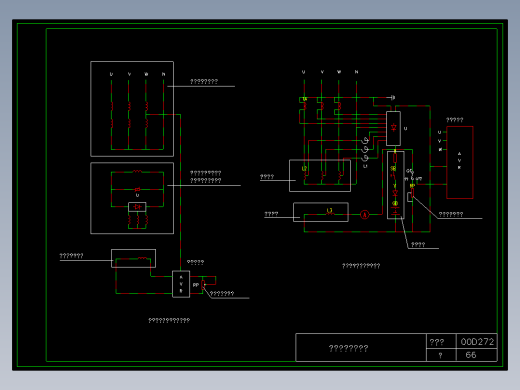Viewport: 520px width, 390px height.
Task: Click the "N" terminal label atop the right diagram
Action: (x=356, y=72)
